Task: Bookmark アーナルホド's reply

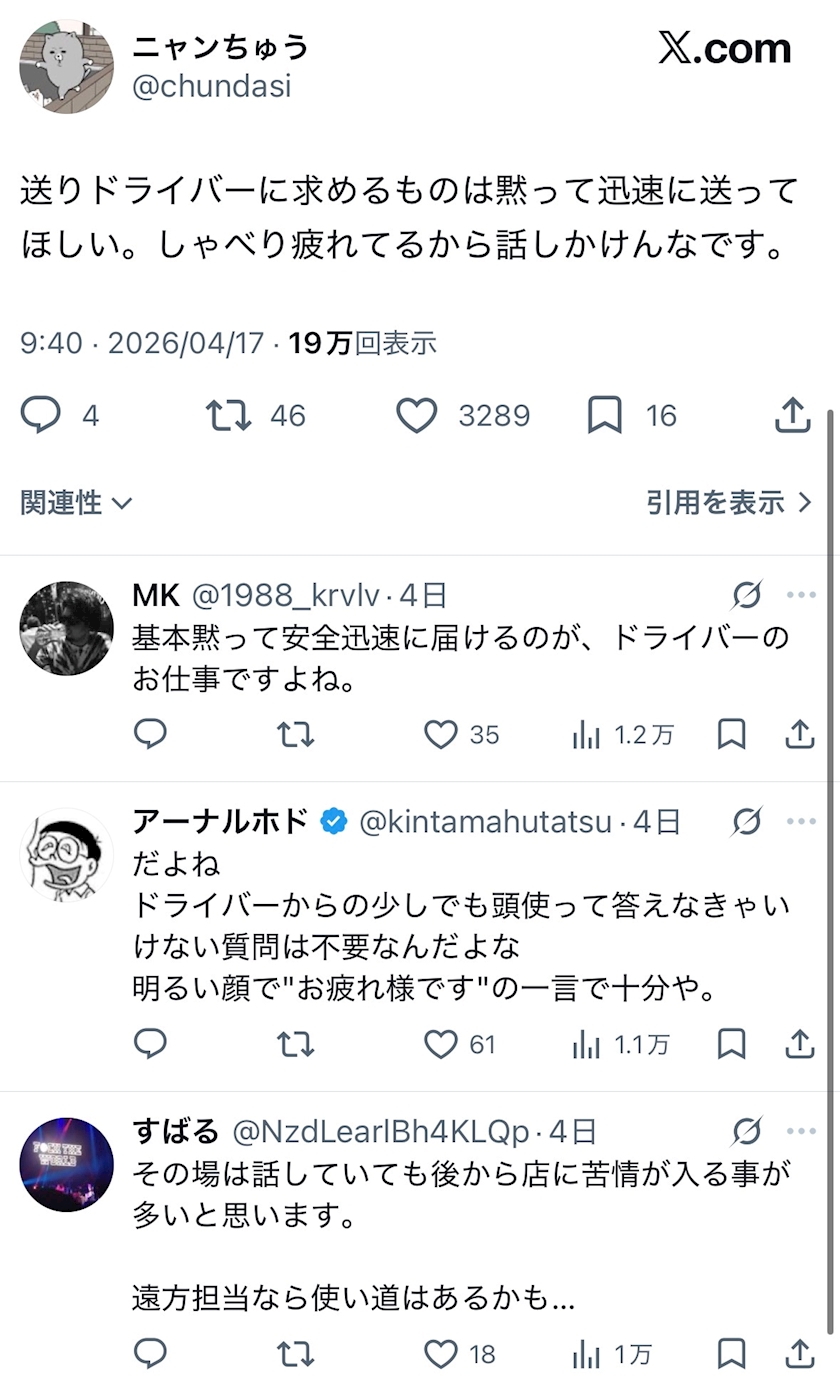Action: pyautogui.click(x=732, y=1044)
